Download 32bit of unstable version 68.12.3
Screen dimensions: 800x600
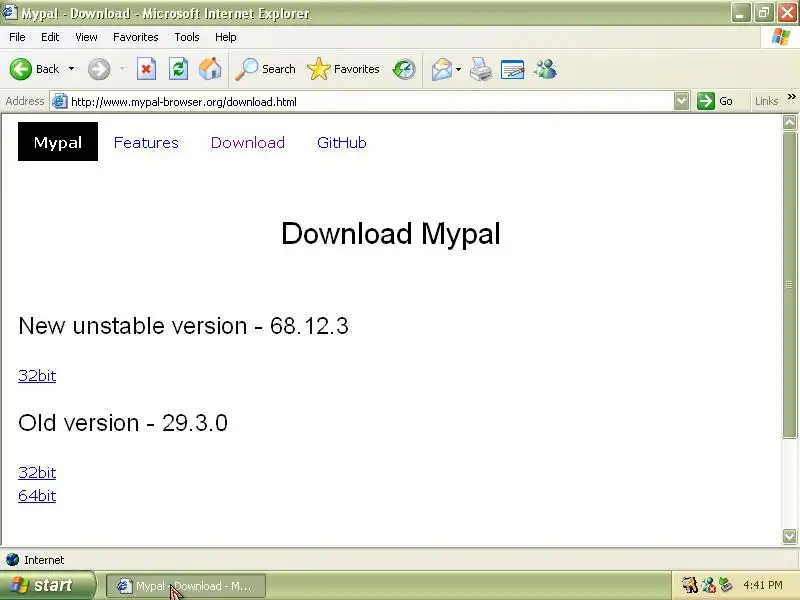click(x=37, y=376)
